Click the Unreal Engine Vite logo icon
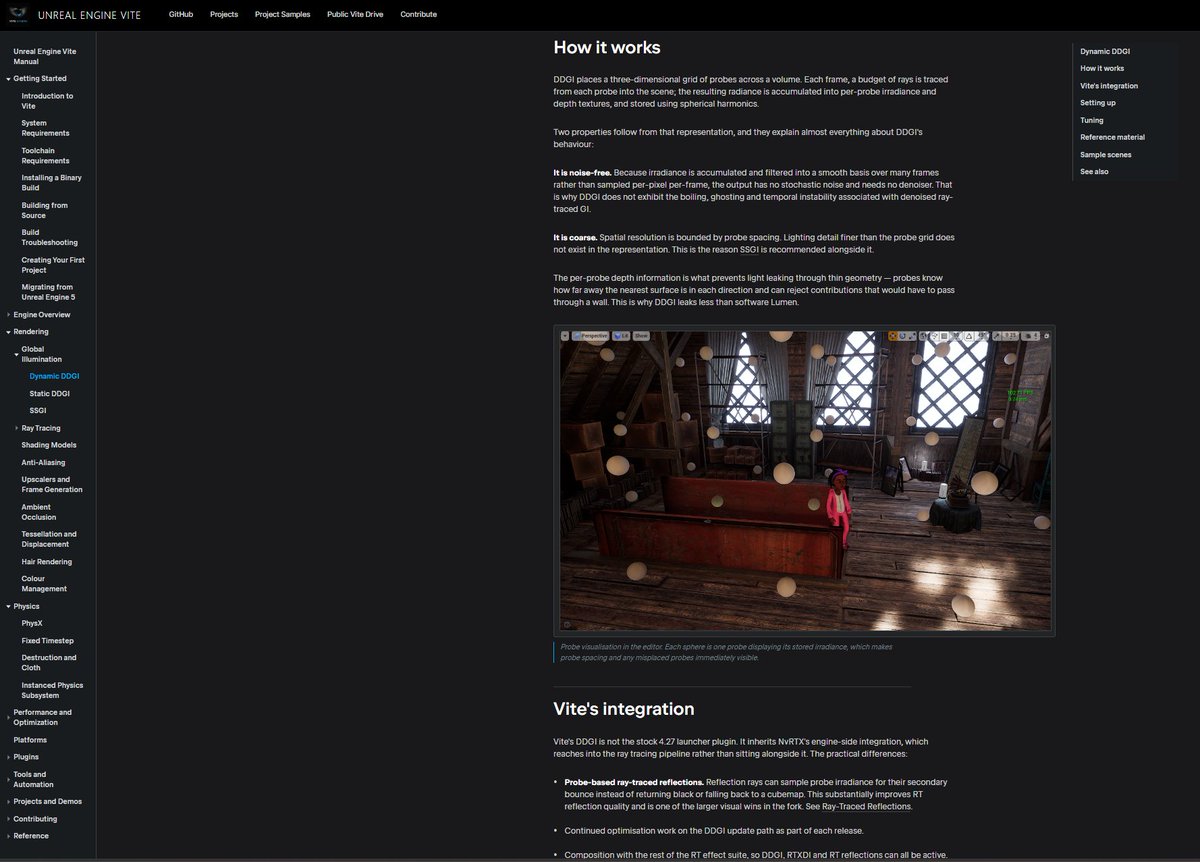The height and width of the screenshot is (862, 1200). pos(19,15)
